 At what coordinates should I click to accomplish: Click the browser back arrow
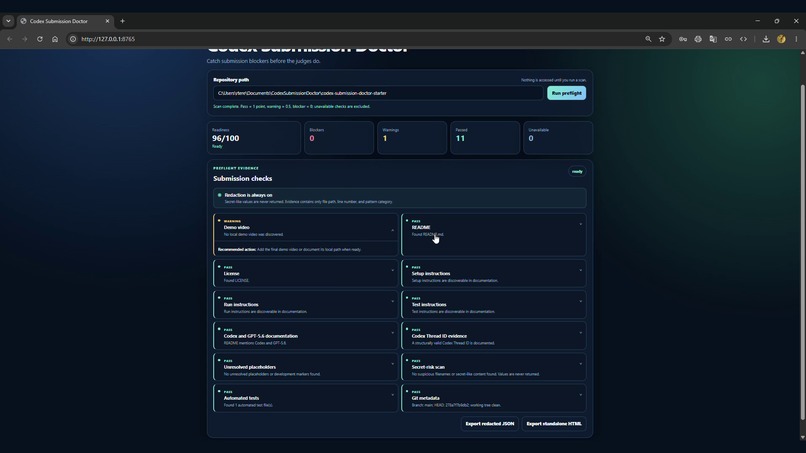(x=9, y=39)
